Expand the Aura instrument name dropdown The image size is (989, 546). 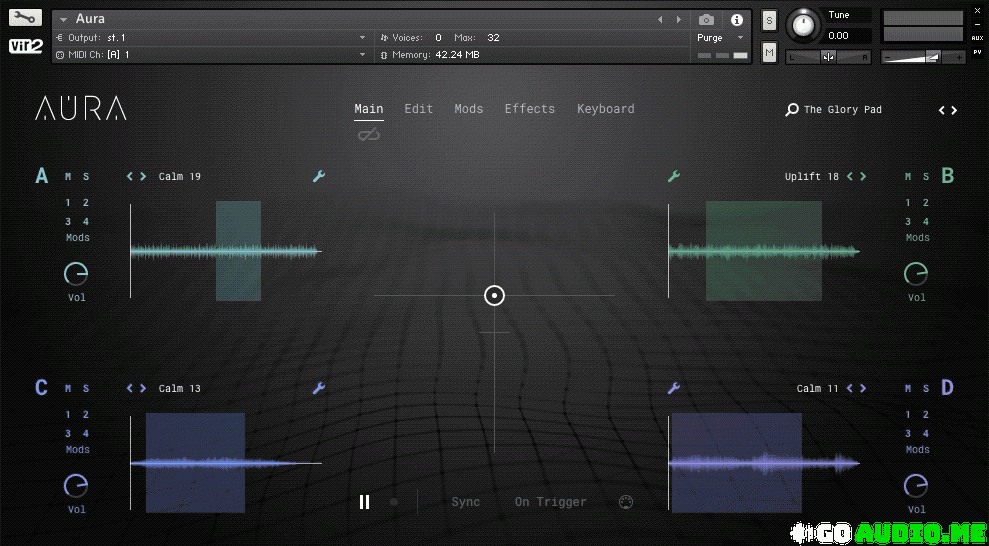pos(63,20)
